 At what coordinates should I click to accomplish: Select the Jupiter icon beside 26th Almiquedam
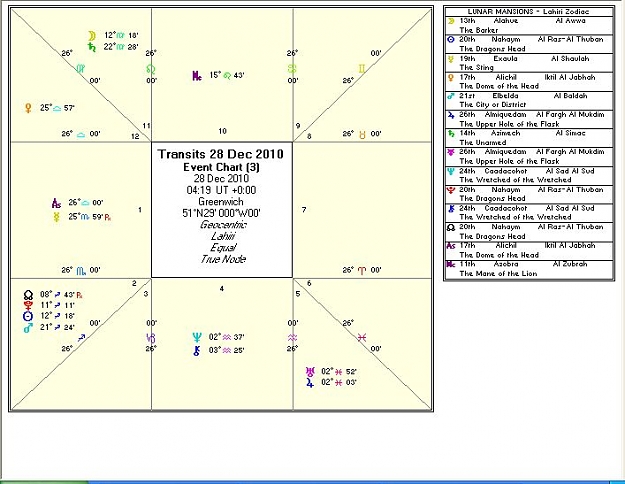[x=451, y=115]
